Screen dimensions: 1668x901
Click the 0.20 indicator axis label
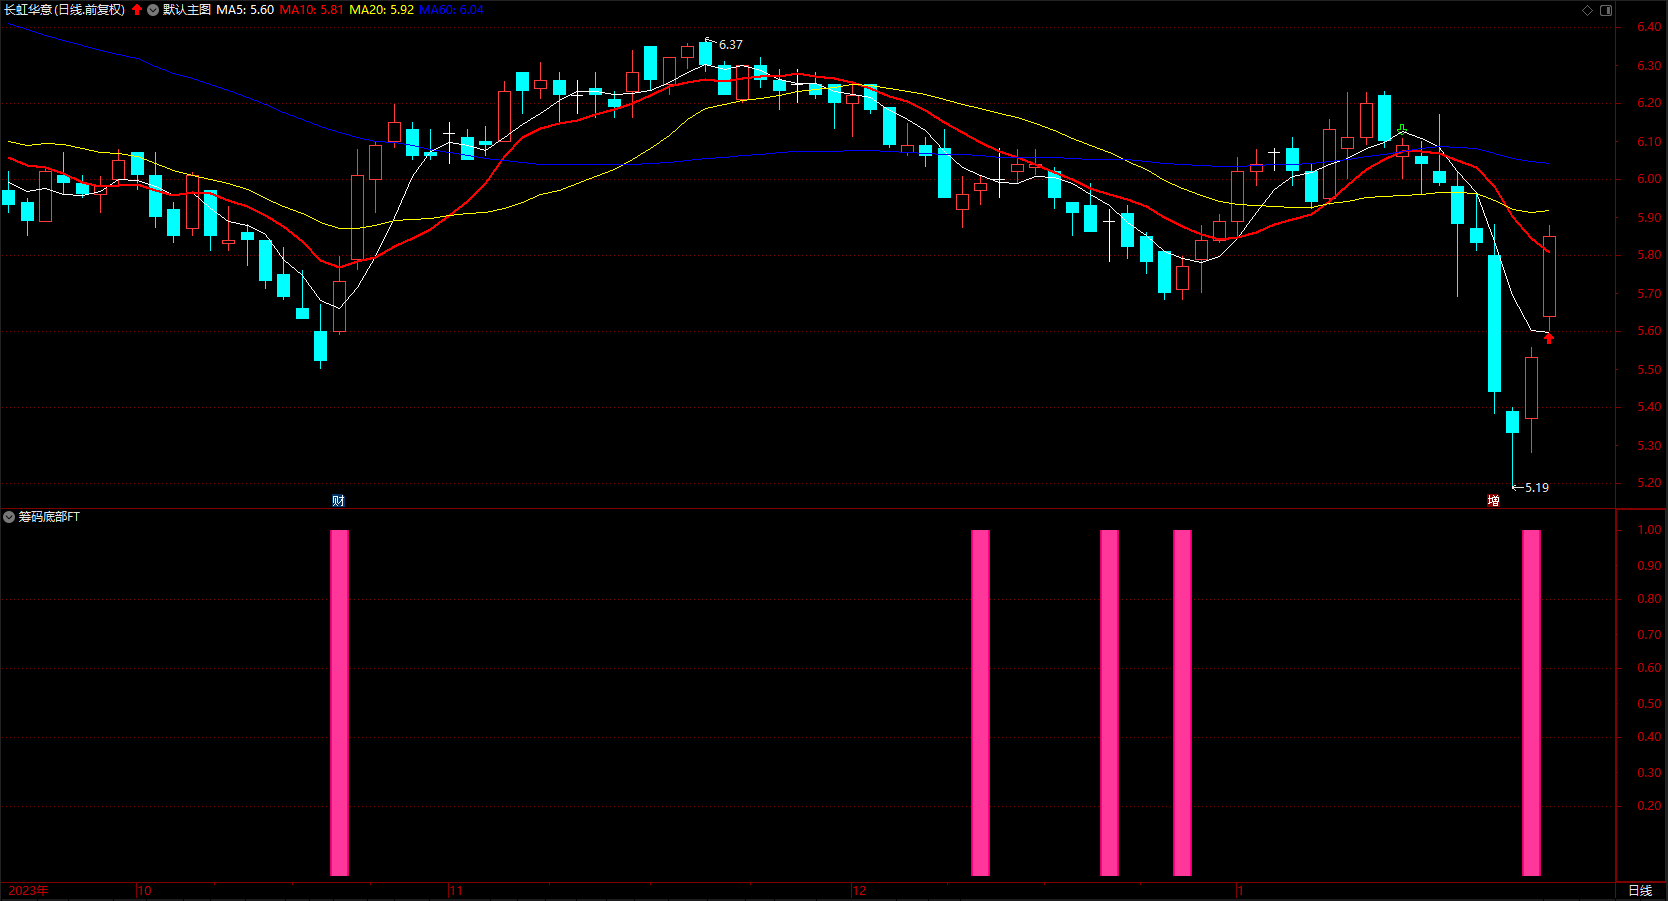pos(1649,806)
